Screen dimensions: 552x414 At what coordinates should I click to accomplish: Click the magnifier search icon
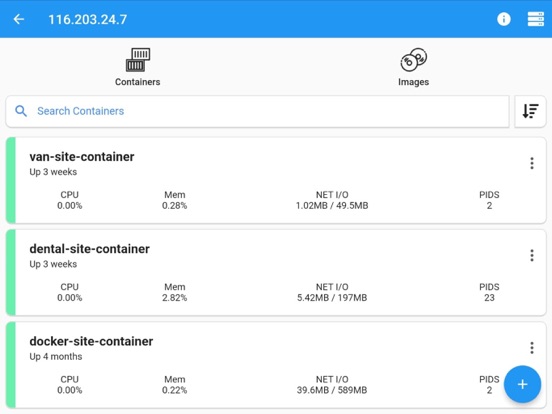coord(21,111)
